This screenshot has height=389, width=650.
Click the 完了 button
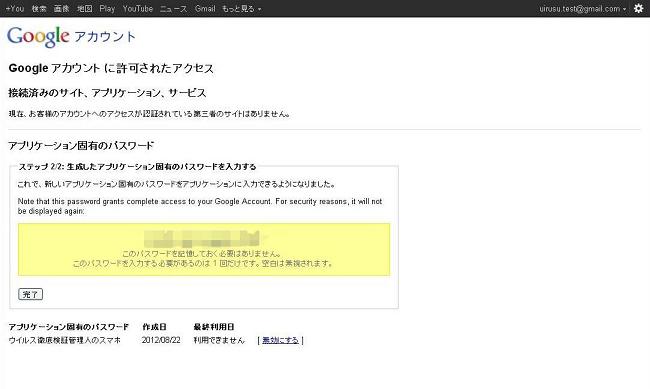tap(30, 294)
